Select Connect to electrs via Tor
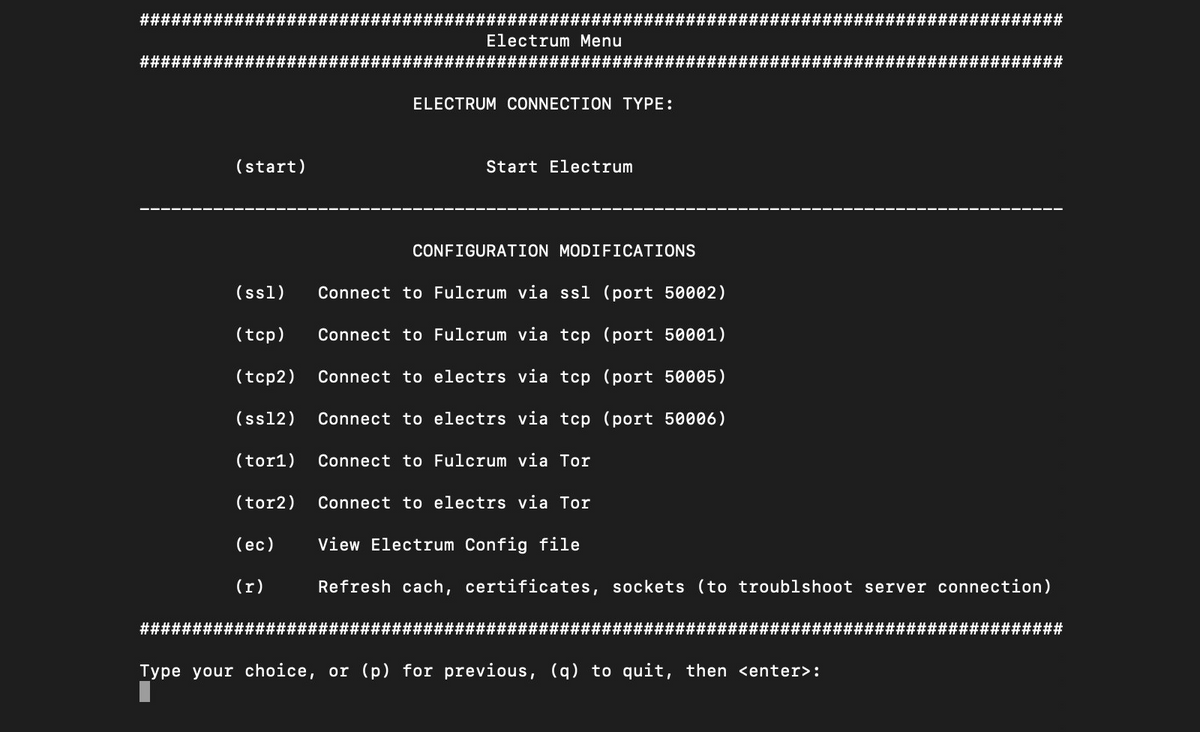Viewport: 1200px width, 732px height. point(454,503)
